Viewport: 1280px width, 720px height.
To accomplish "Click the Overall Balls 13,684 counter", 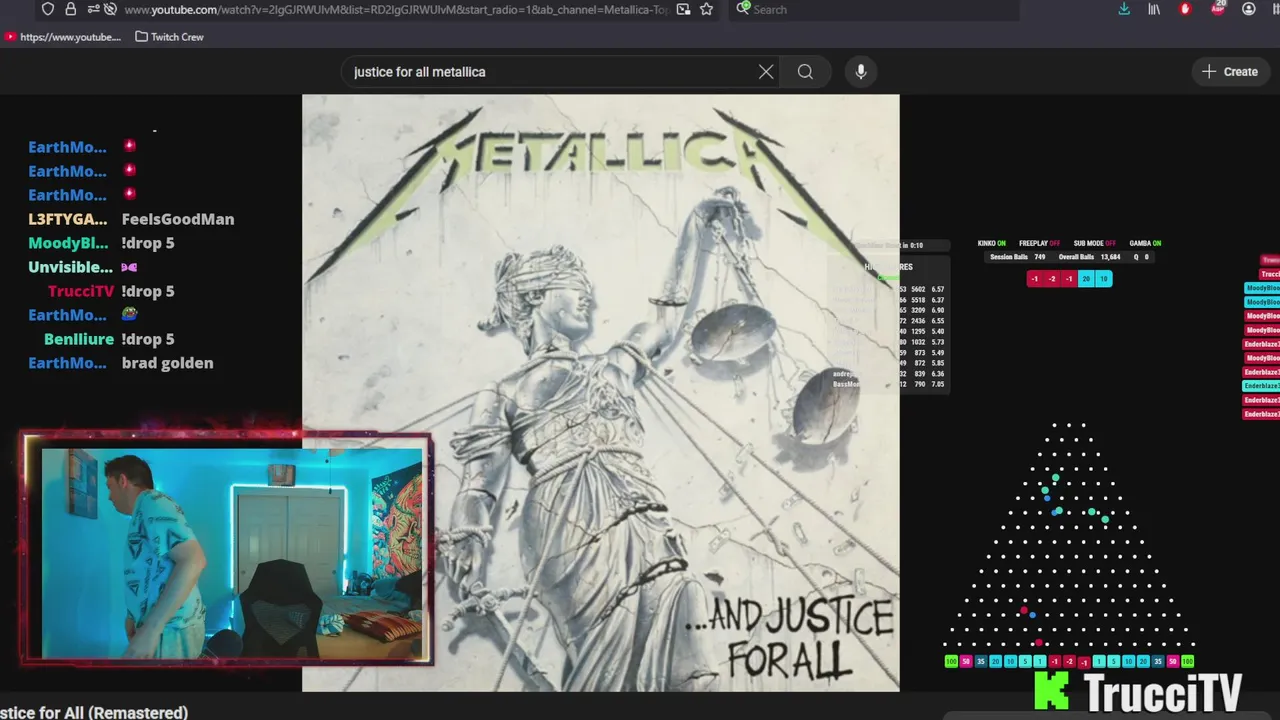I will [x=1089, y=257].
